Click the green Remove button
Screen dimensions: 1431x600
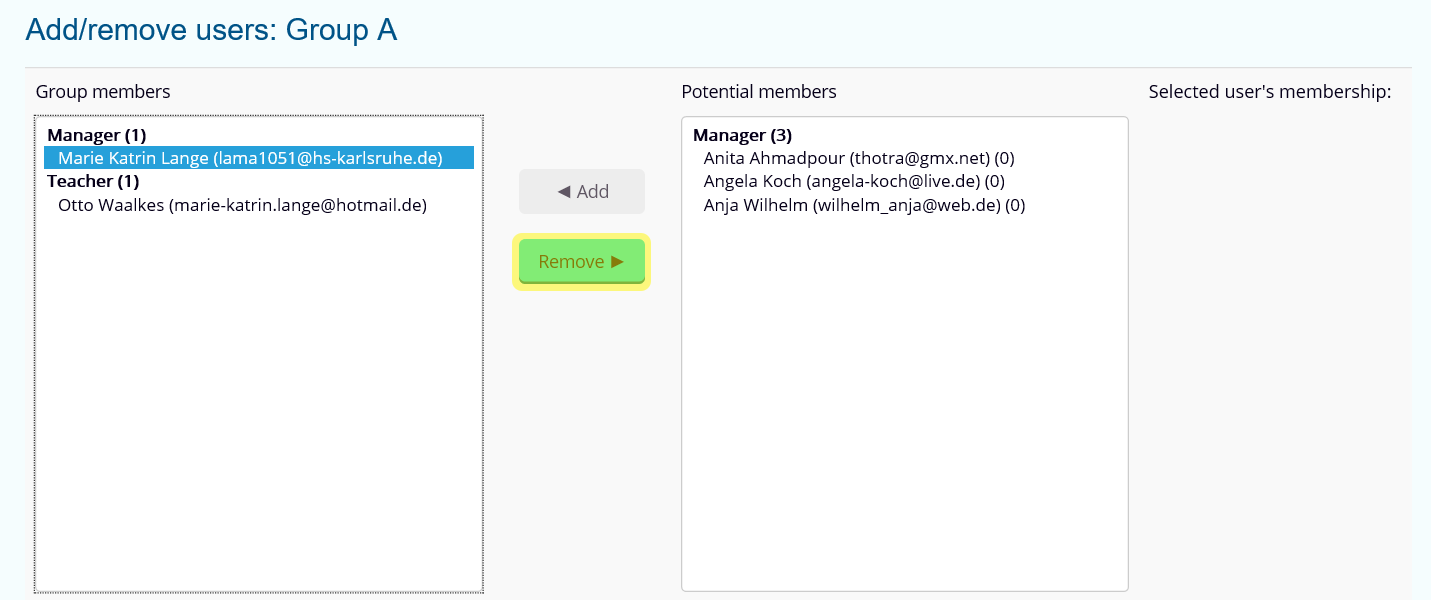click(x=582, y=262)
